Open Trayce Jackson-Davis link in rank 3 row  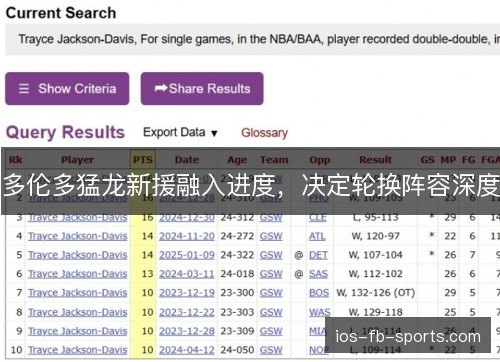coord(77,217)
